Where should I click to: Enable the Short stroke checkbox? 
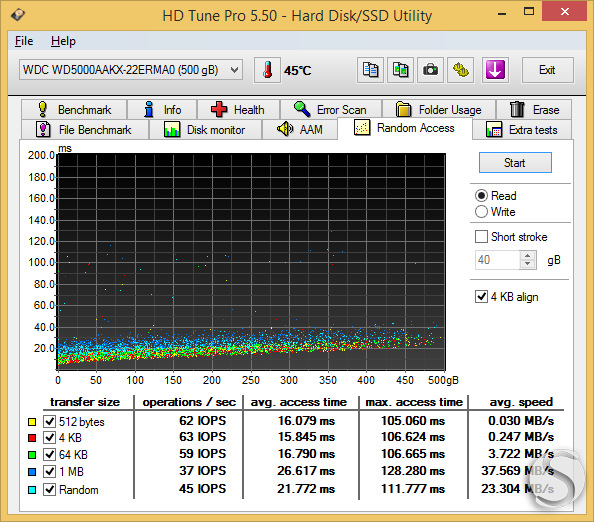coord(481,237)
